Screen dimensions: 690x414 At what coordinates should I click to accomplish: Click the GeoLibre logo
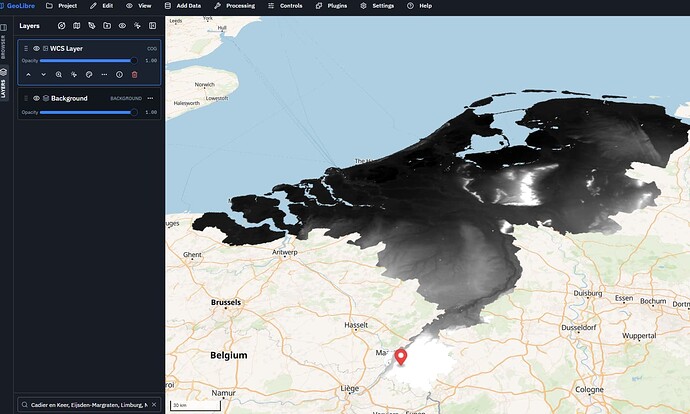click(x=18, y=6)
